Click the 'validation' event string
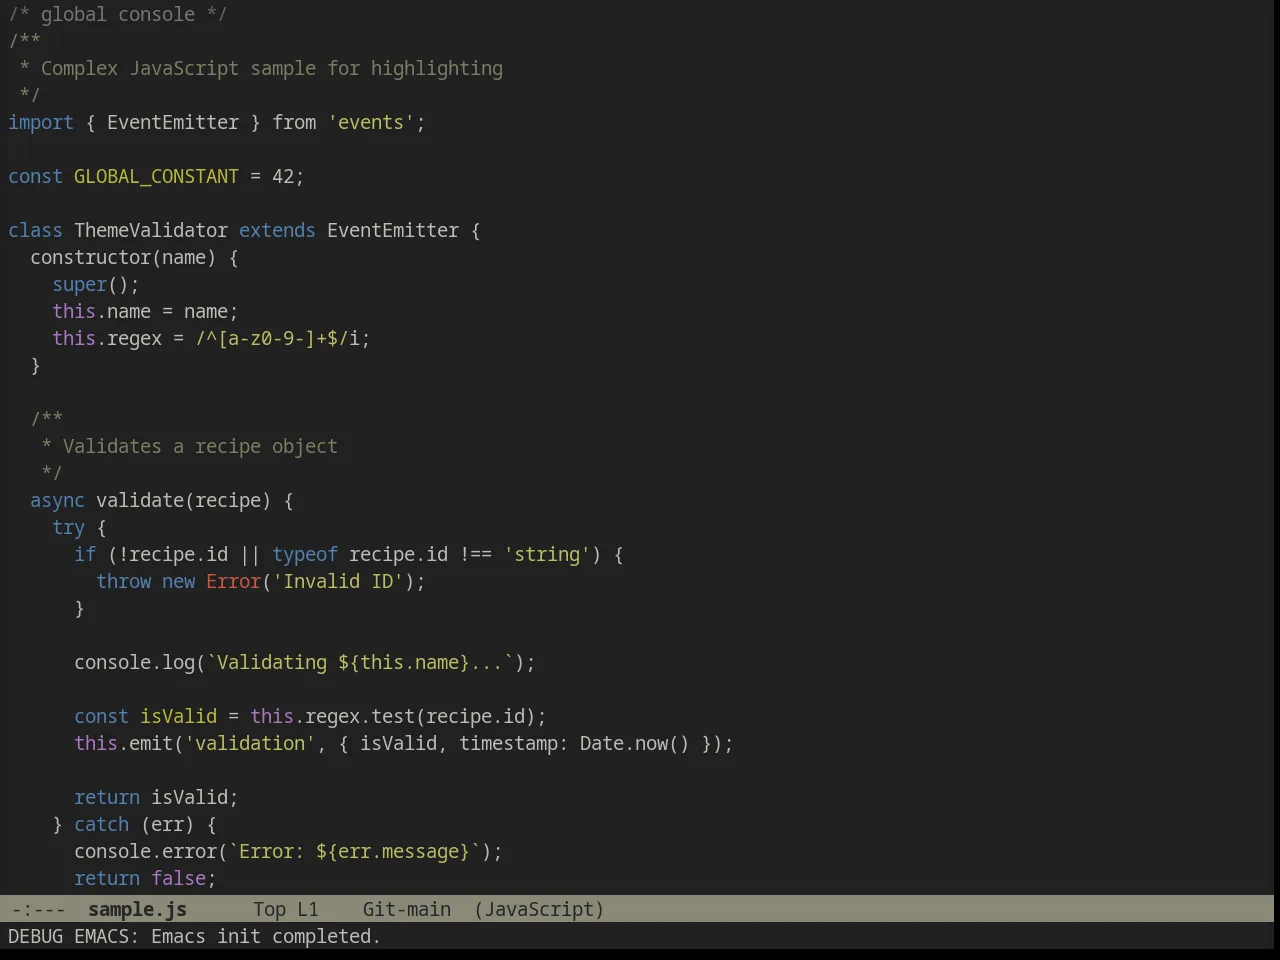 (250, 743)
